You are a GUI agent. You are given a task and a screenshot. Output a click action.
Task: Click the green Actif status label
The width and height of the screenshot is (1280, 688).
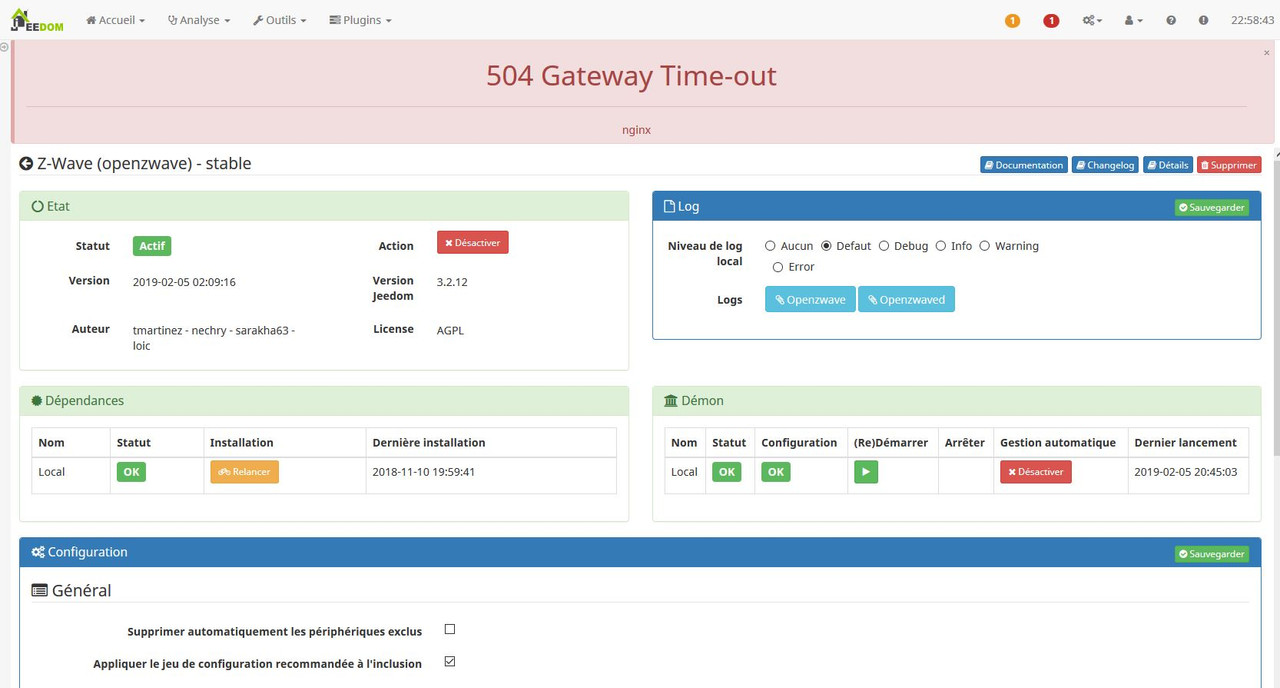152,246
